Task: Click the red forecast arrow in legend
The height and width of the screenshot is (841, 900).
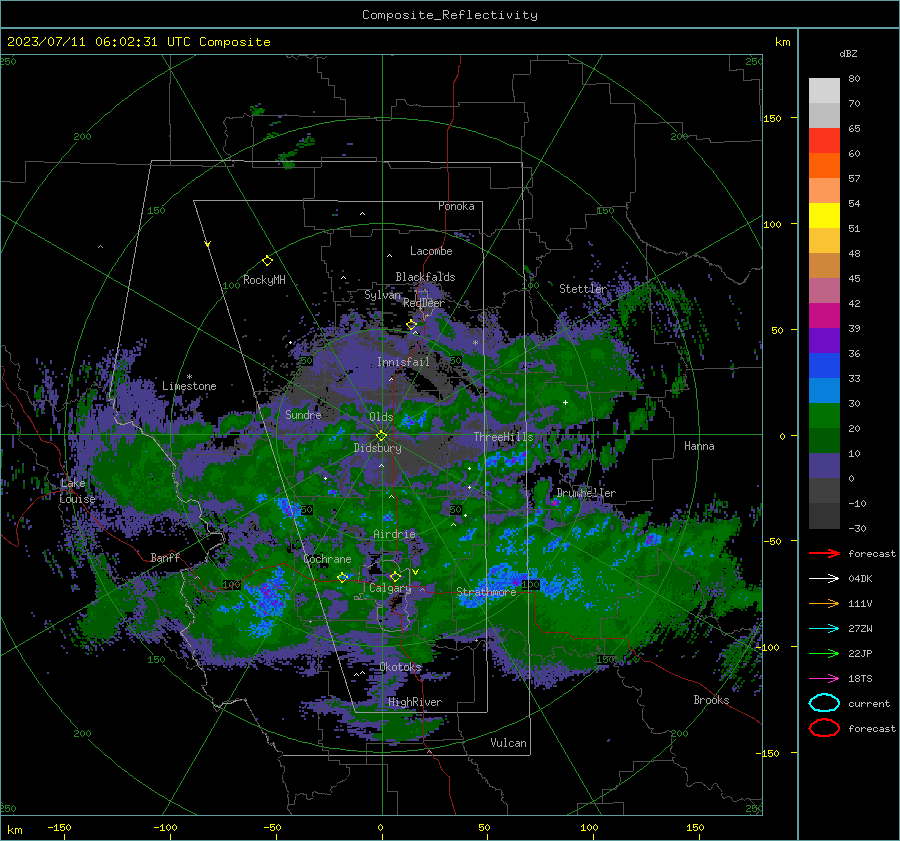Action: [x=824, y=553]
